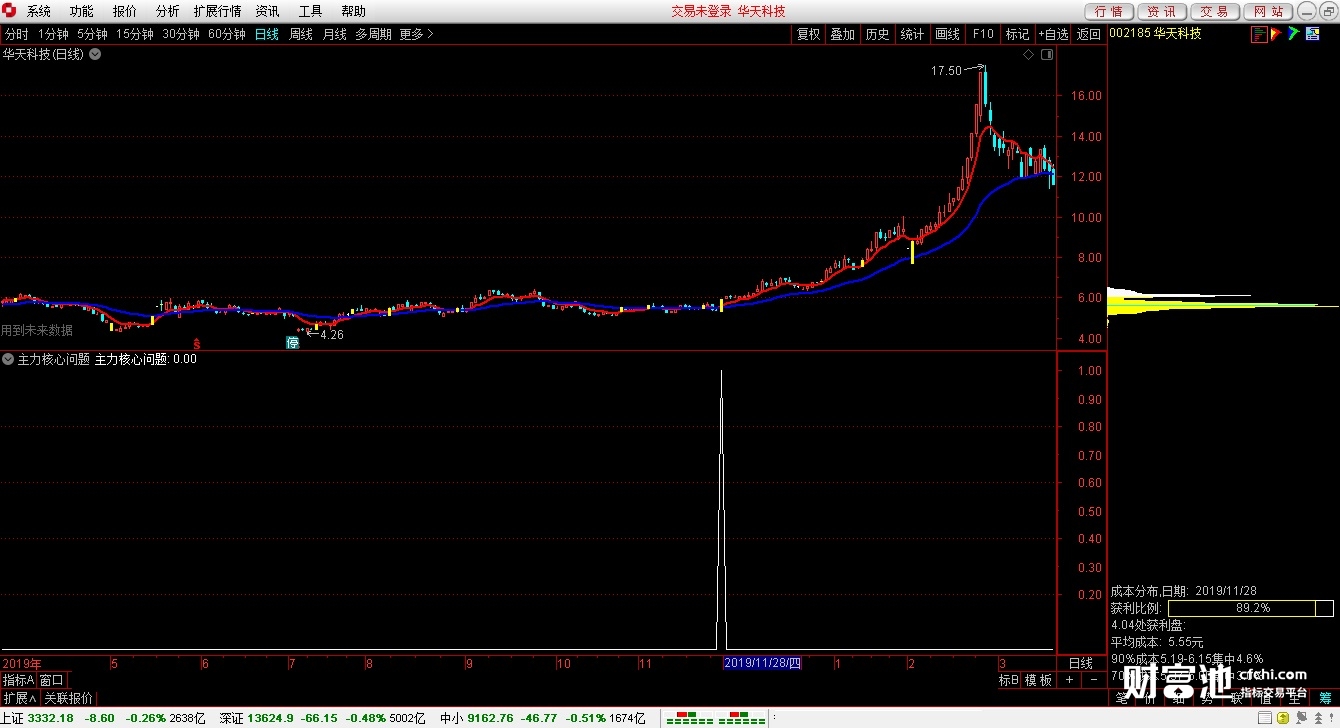1340x728 pixels.
Task: Open the 报价 menu
Action: click(125, 11)
